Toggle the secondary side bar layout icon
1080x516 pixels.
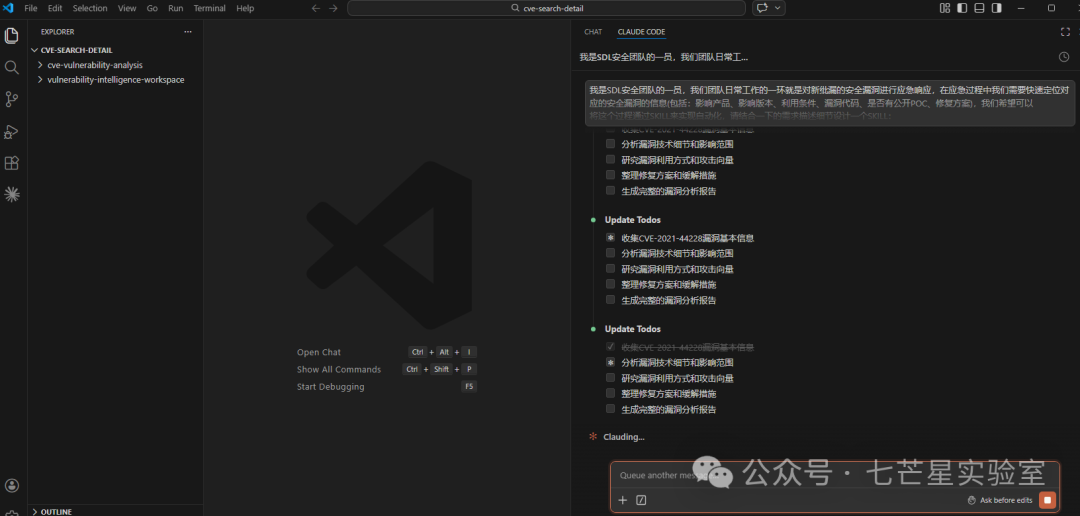tap(996, 8)
